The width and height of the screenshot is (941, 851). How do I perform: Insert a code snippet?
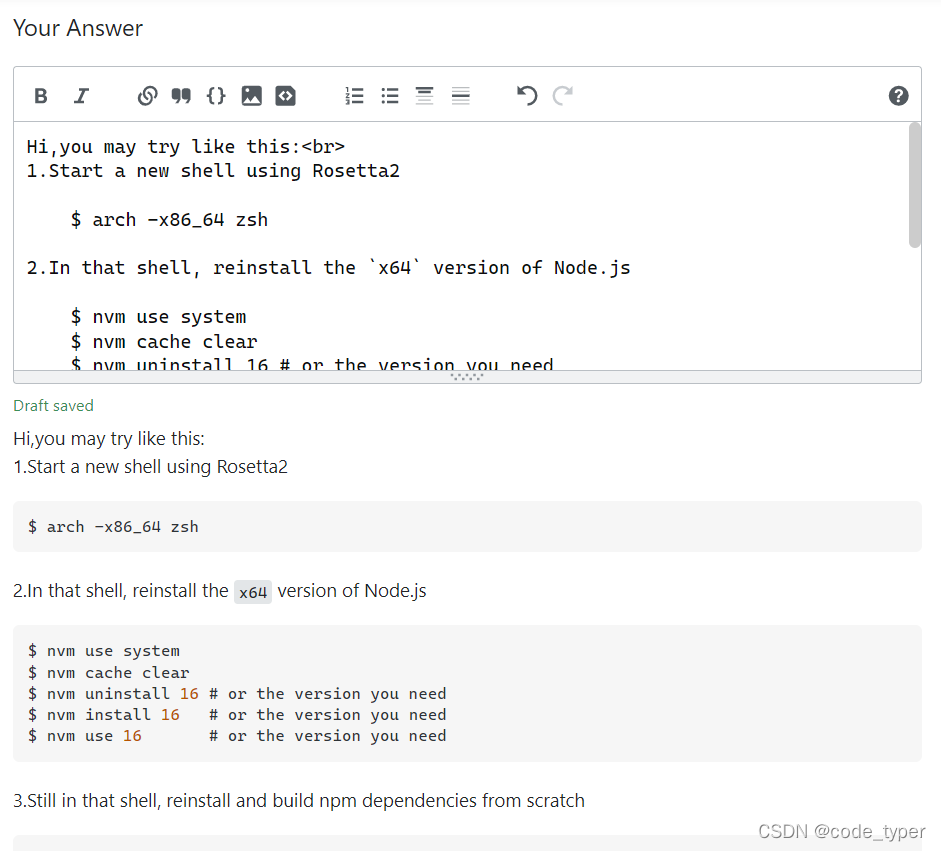tap(286, 96)
